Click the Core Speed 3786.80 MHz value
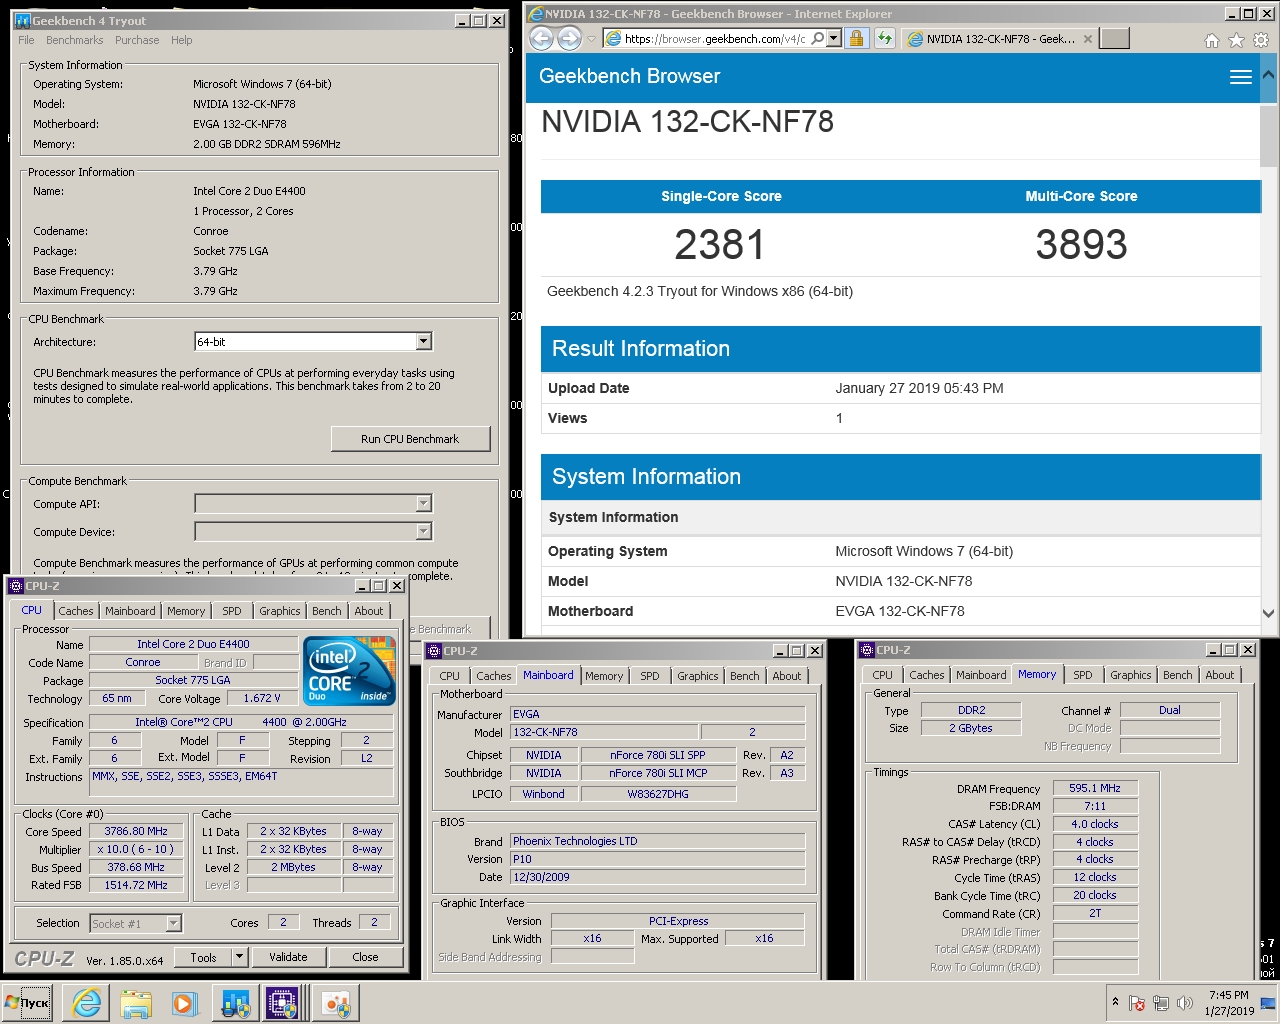 [x=136, y=831]
